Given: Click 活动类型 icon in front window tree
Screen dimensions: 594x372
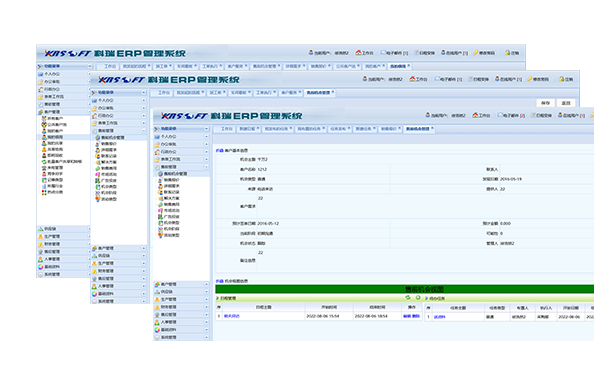Looking at the screenshot, I should pos(160,235).
